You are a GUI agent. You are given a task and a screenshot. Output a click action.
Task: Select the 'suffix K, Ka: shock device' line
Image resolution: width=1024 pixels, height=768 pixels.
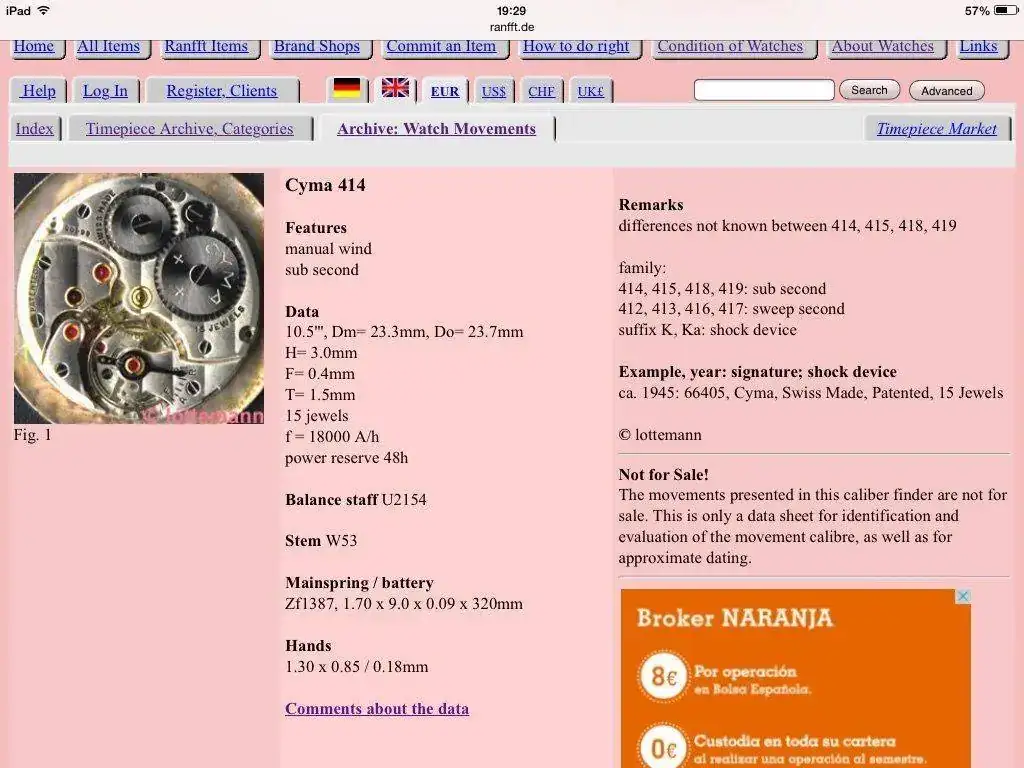click(707, 330)
